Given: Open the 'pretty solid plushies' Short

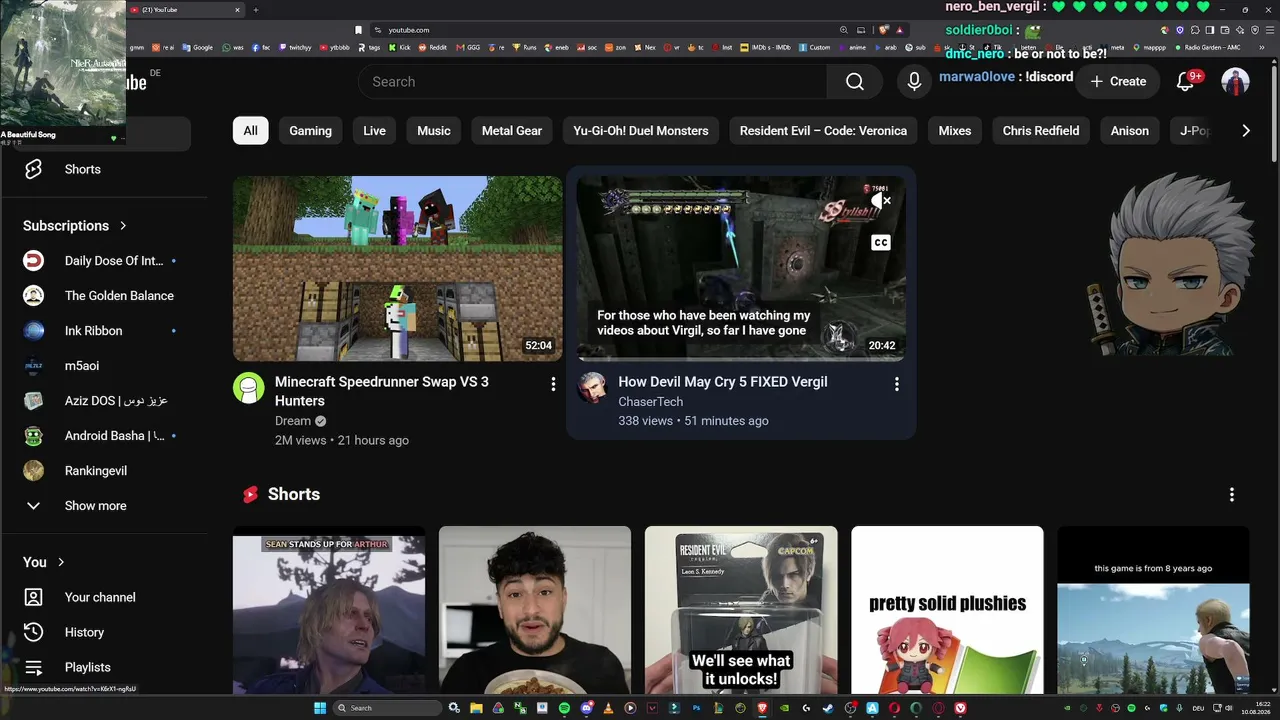Looking at the screenshot, I should 947,610.
